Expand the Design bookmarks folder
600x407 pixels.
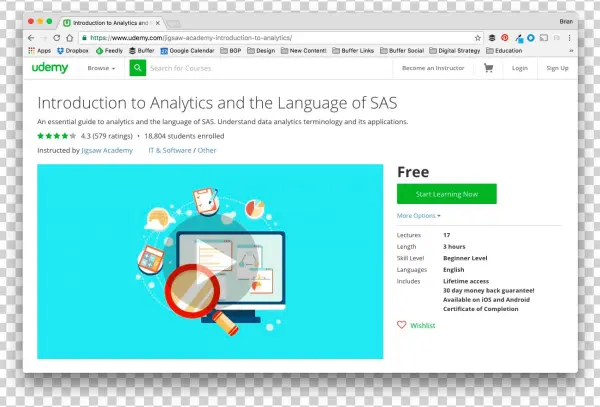pos(261,50)
